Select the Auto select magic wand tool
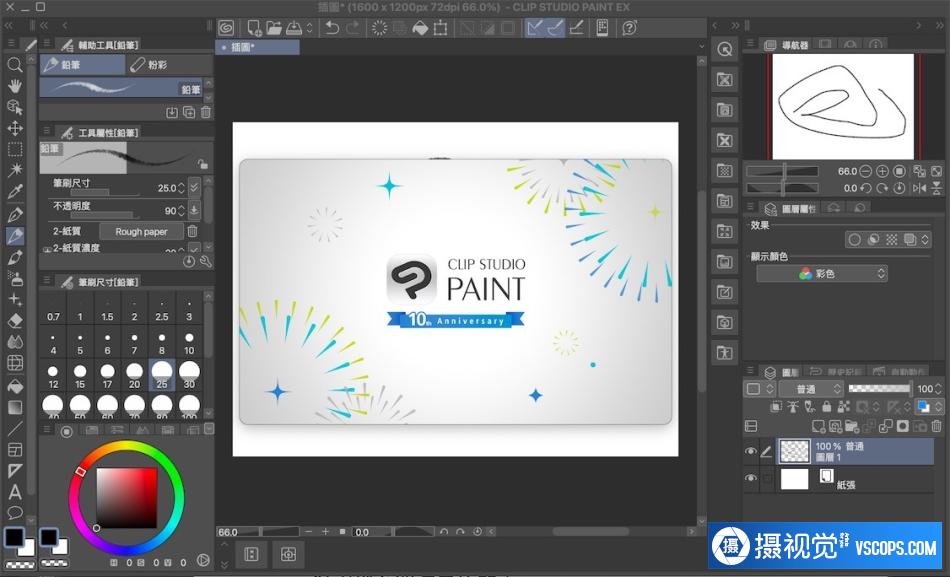Screen dimensions: 950x577 [15, 170]
